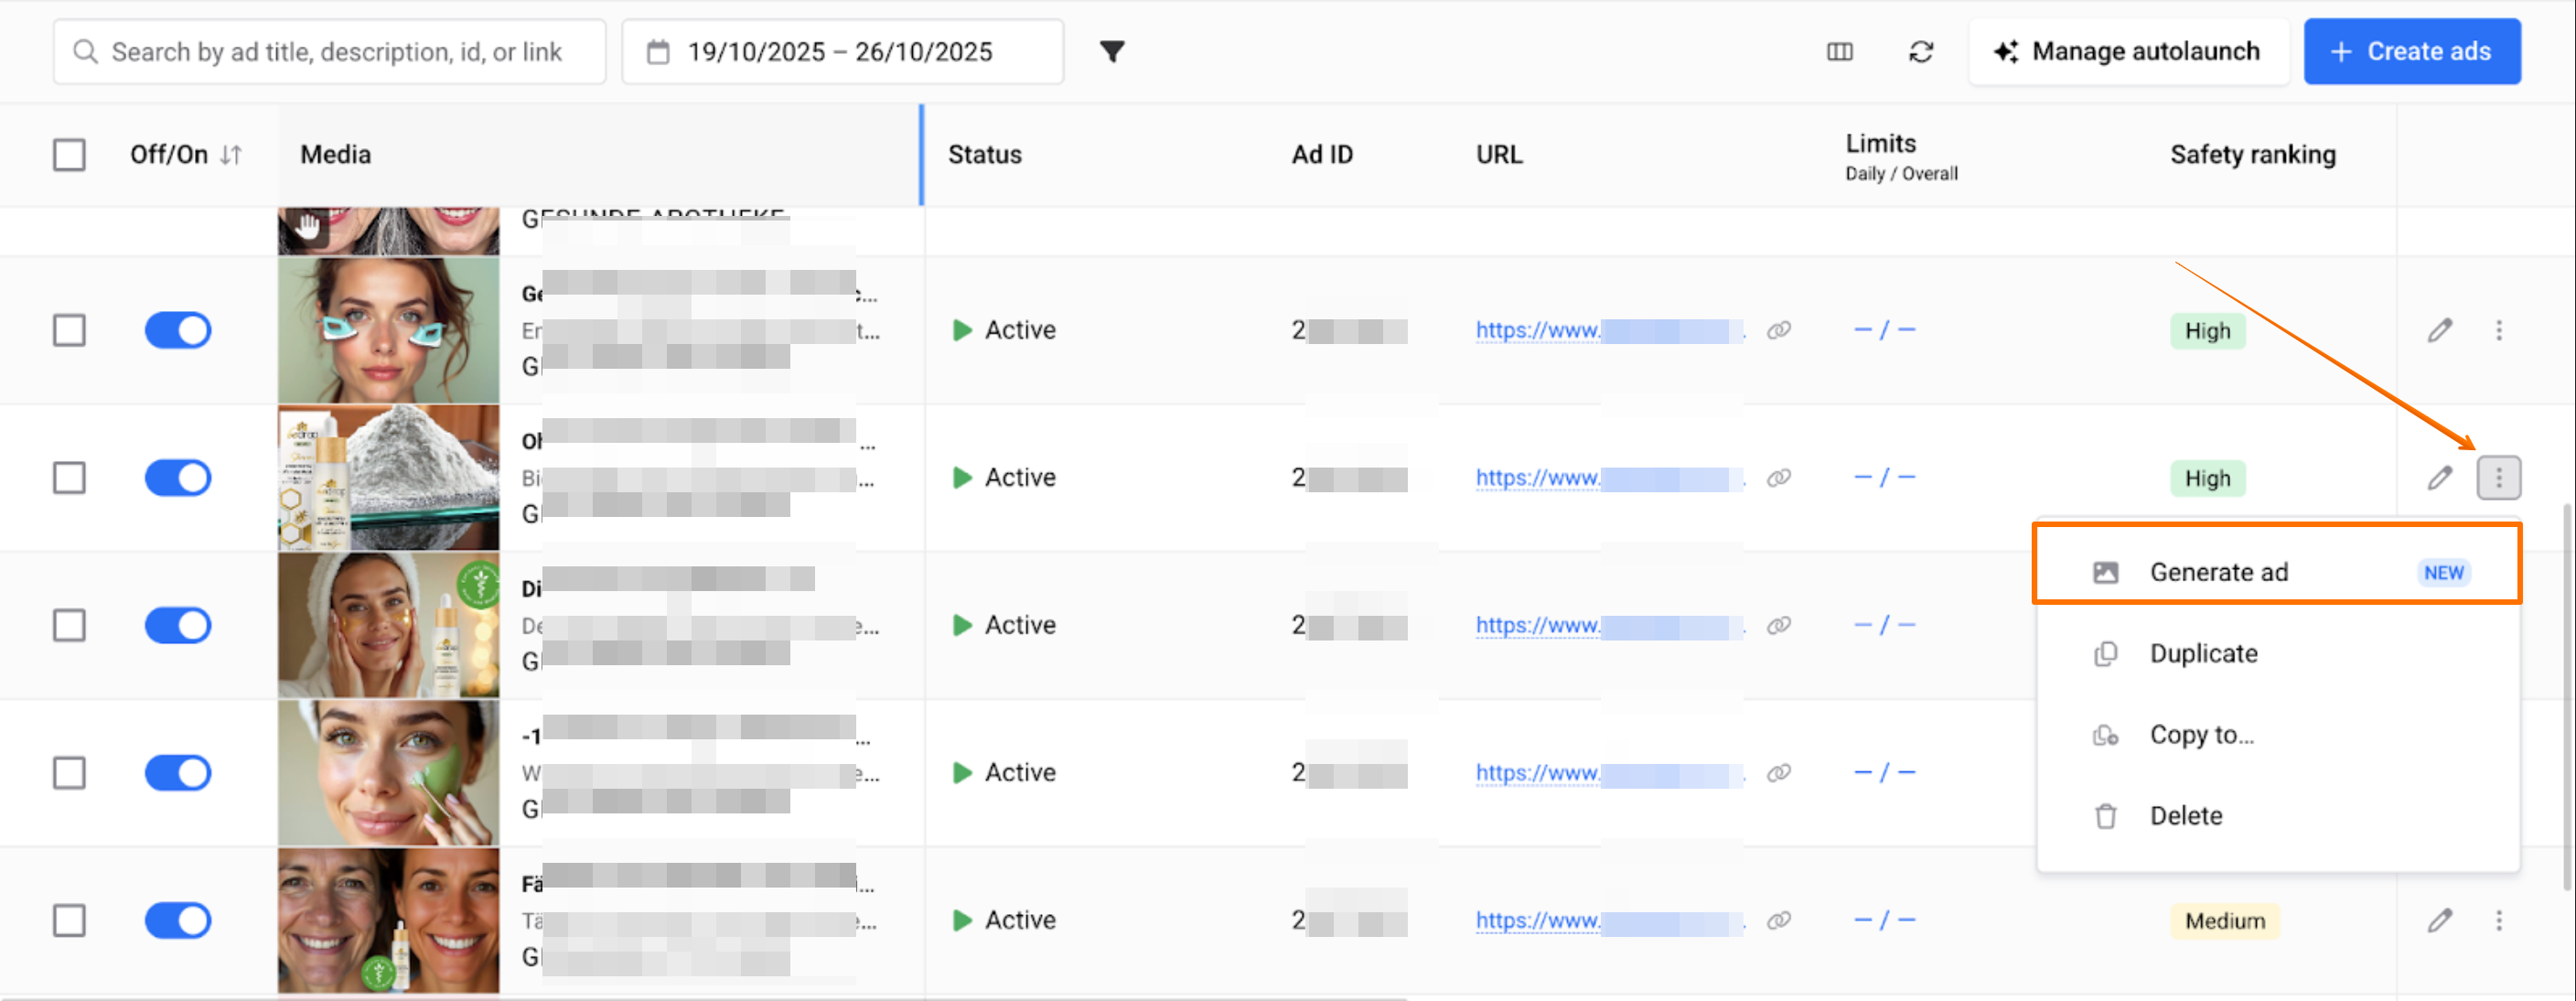Click pencil edit icon for first High-ranked ad

pyautogui.click(x=2439, y=331)
